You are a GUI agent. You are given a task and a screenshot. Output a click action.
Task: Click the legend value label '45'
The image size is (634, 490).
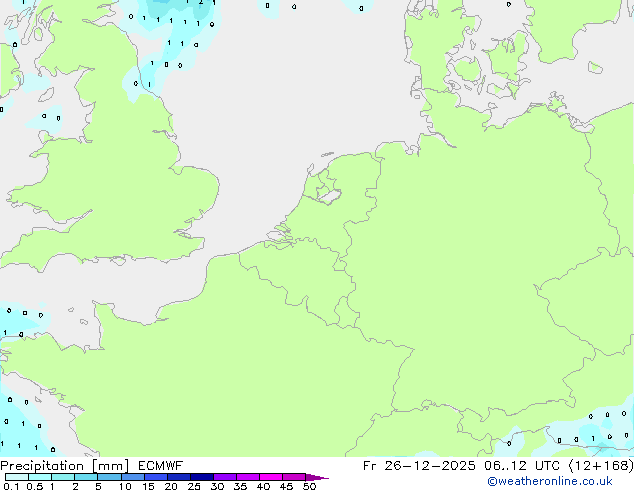(286, 486)
